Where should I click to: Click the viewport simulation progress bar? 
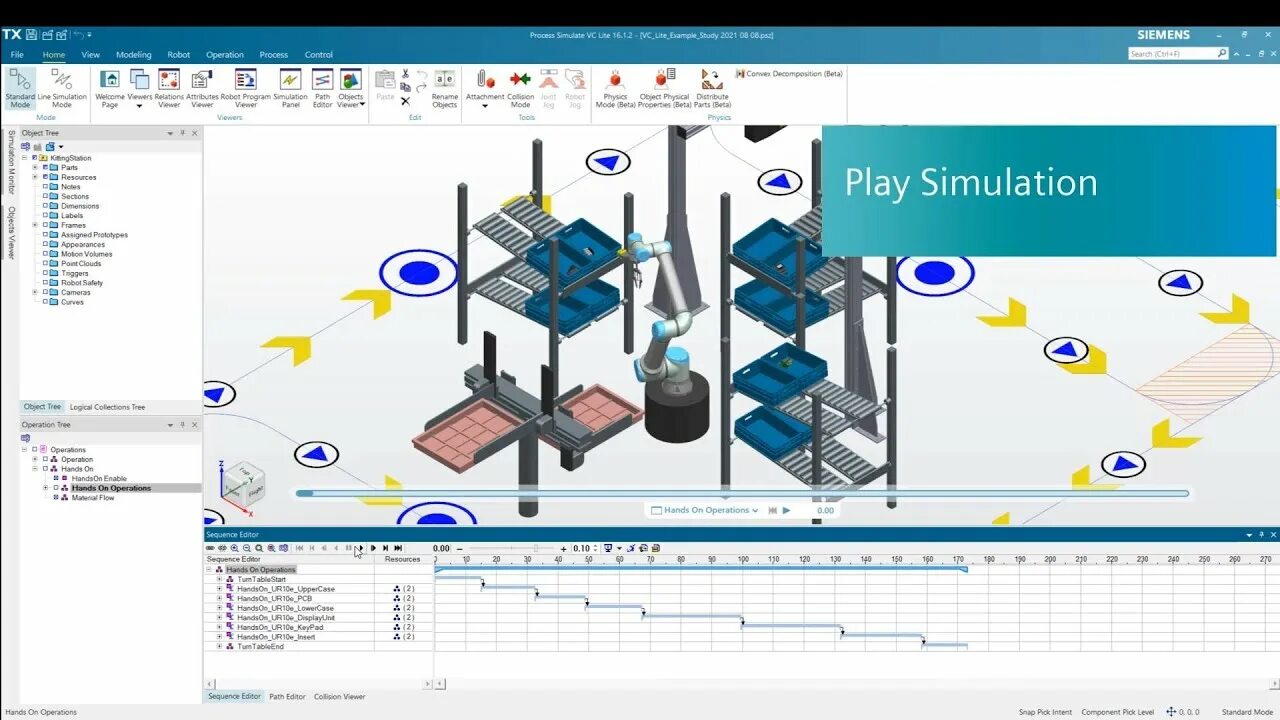click(x=742, y=493)
